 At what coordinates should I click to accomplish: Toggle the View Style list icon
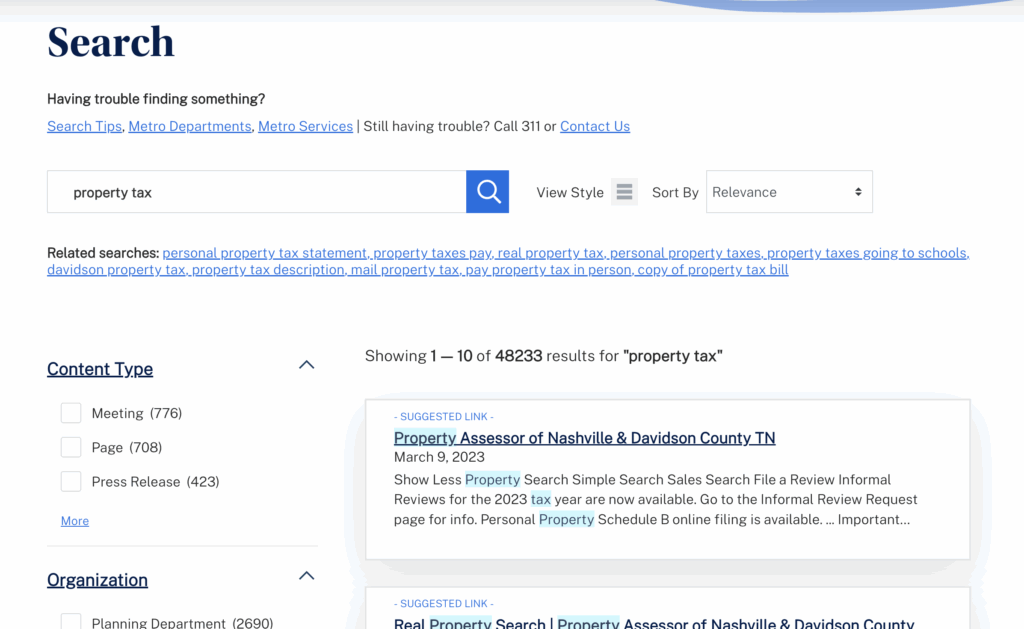pyautogui.click(x=624, y=192)
